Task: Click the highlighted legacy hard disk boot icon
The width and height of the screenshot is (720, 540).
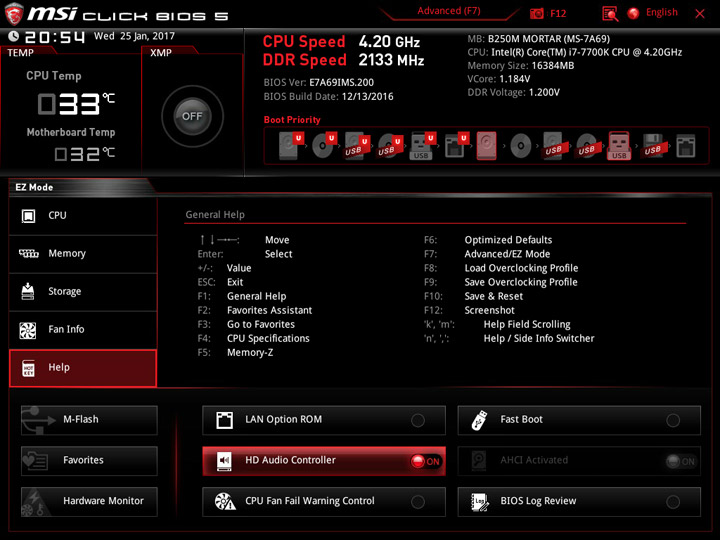Action: 487,146
